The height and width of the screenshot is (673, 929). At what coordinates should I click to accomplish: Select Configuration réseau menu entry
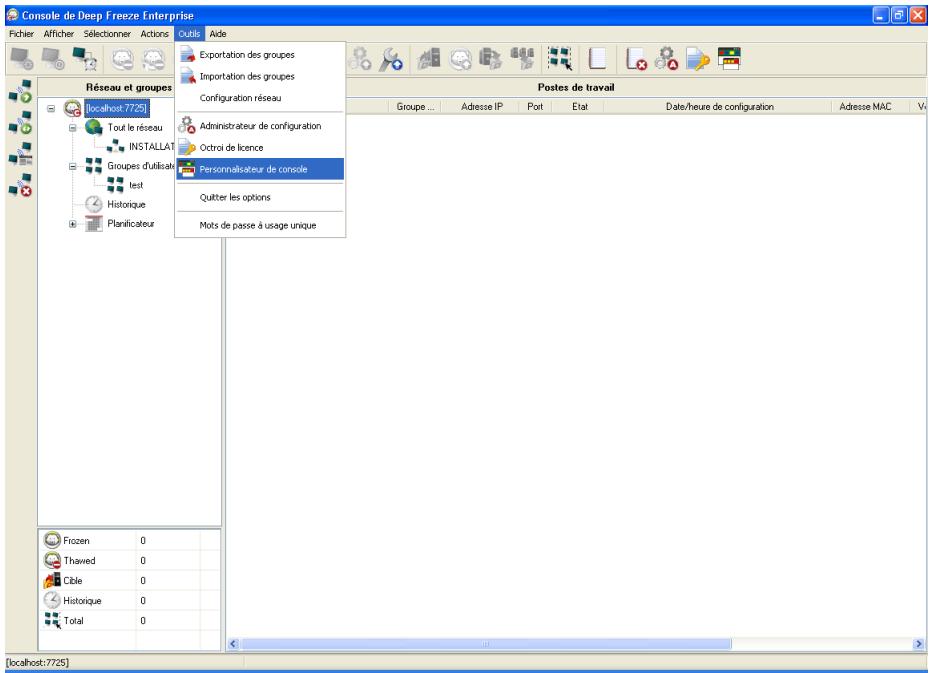click(x=260, y=98)
